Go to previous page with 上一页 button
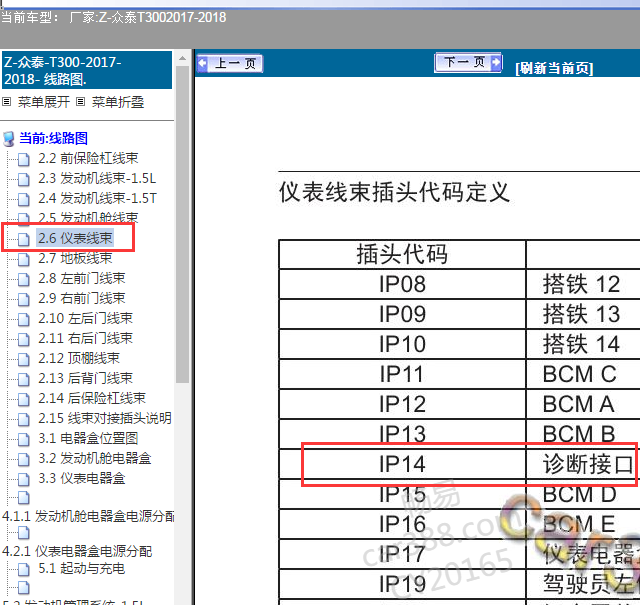This screenshot has height=605, width=640. pos(229,64)
